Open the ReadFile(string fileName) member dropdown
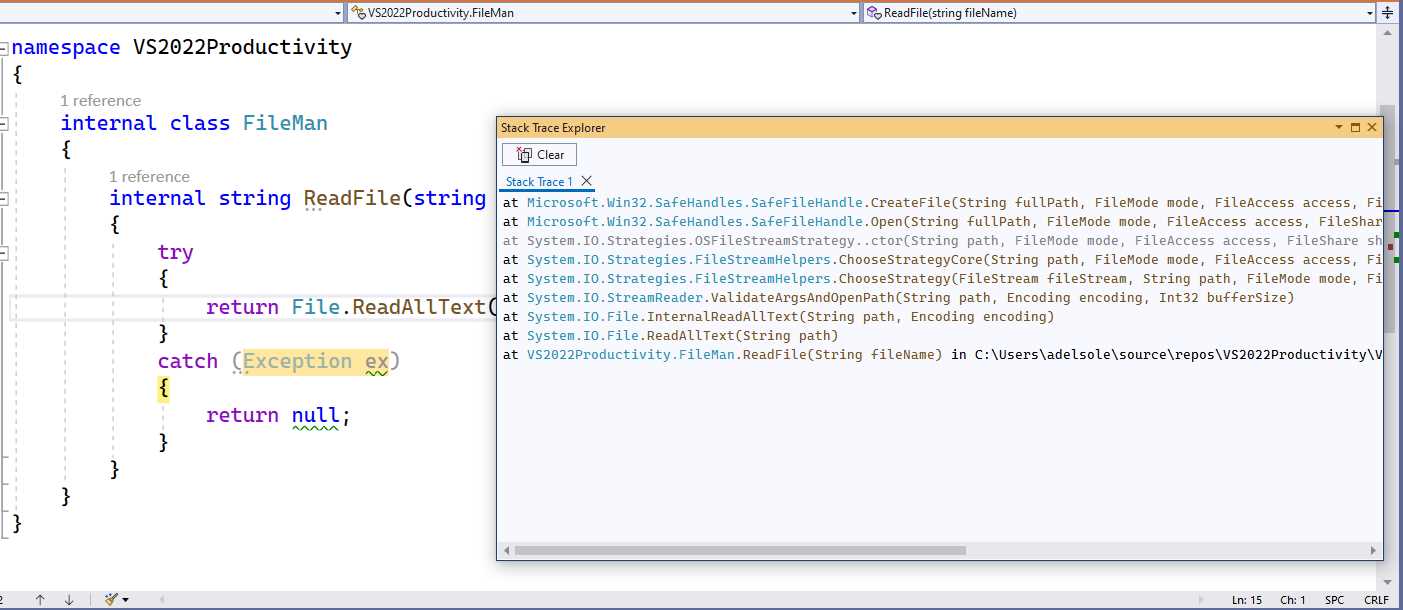The width and height of the screenshot is (1403, 610). pos(1371,13)
